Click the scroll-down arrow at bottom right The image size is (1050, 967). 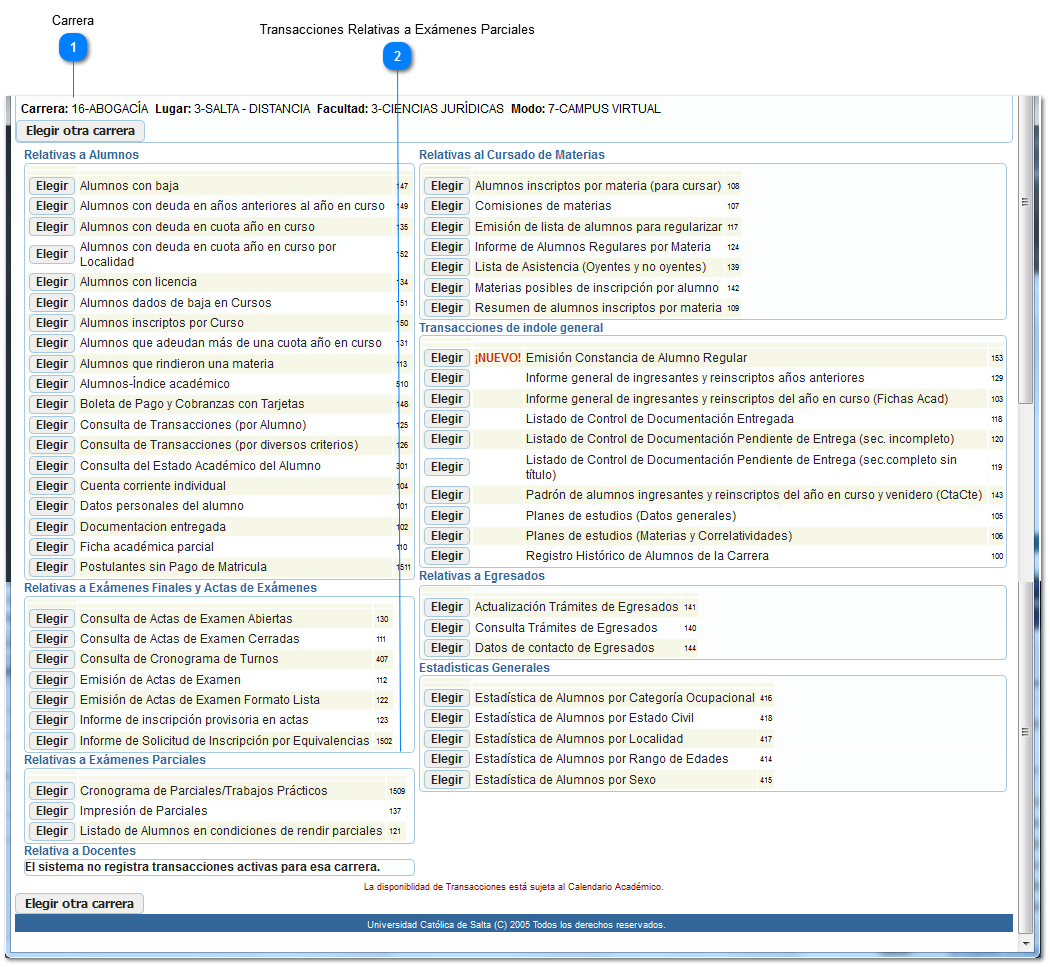click(1025, 943)
